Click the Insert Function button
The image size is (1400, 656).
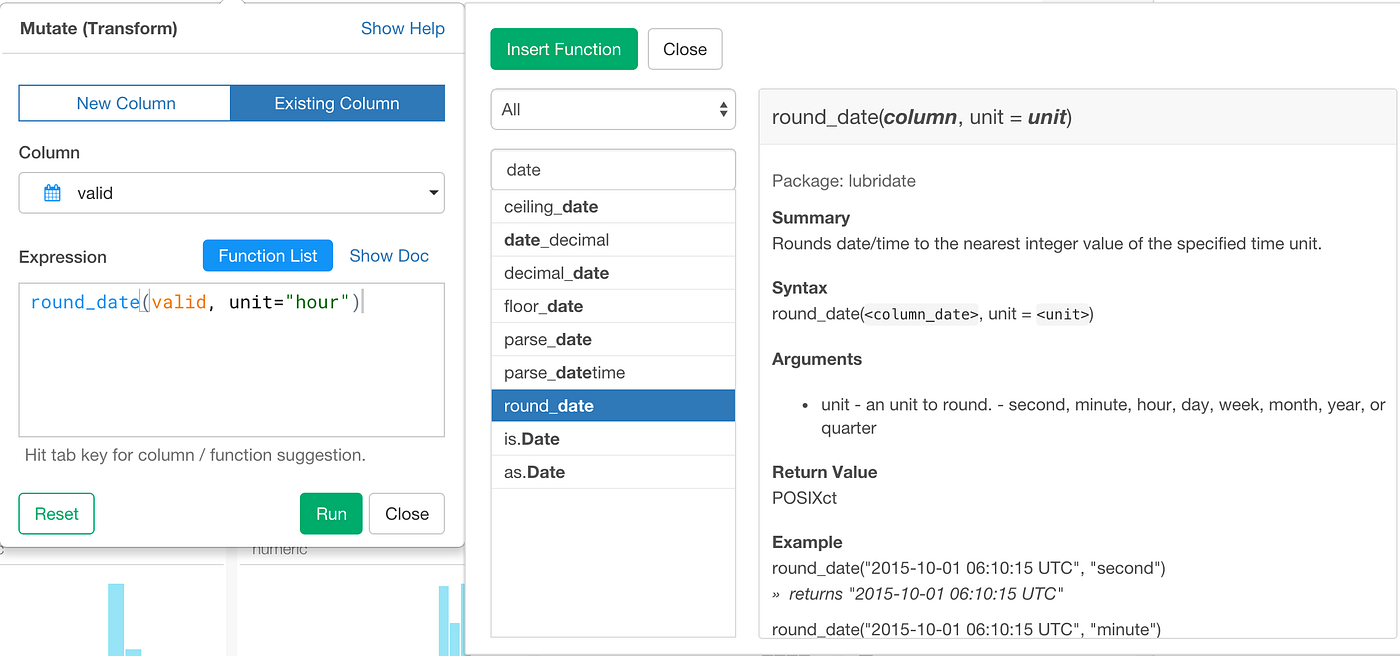563,48
